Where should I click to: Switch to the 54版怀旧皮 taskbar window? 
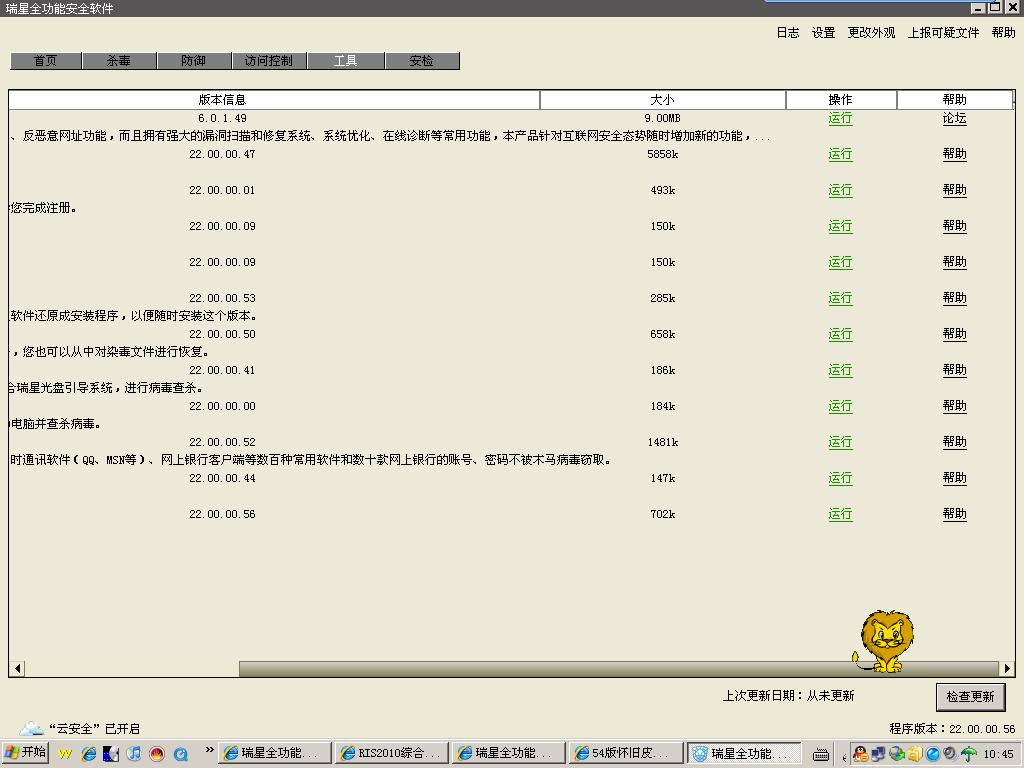626,753
